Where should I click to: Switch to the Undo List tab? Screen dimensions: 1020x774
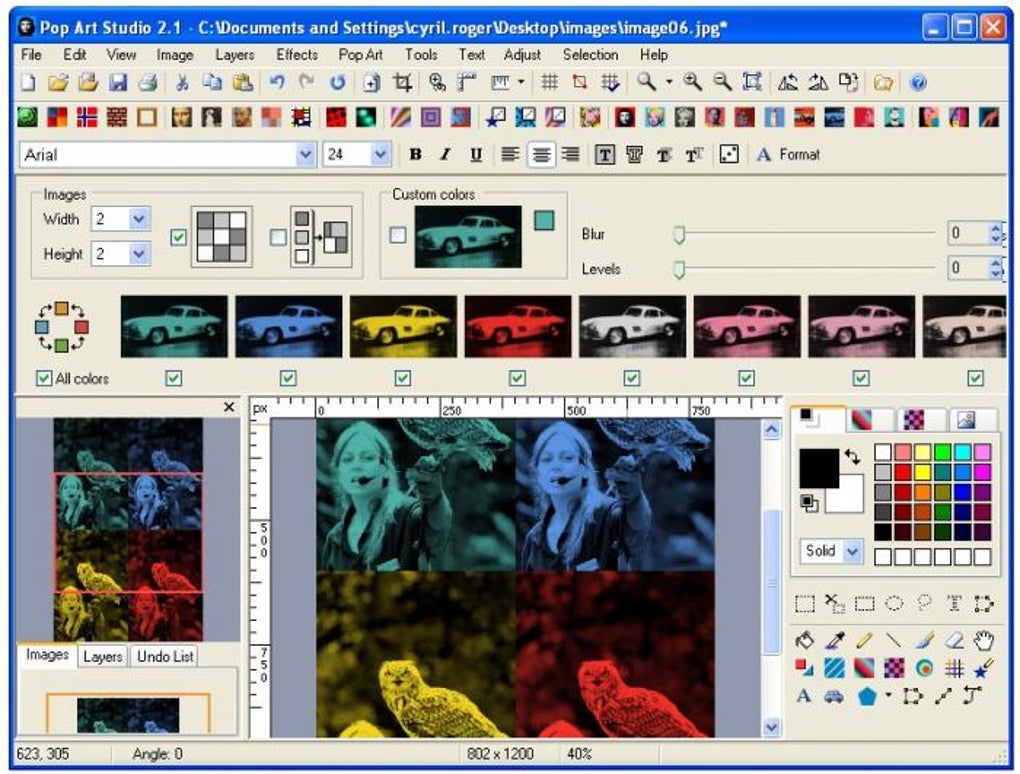coord(165,657)
